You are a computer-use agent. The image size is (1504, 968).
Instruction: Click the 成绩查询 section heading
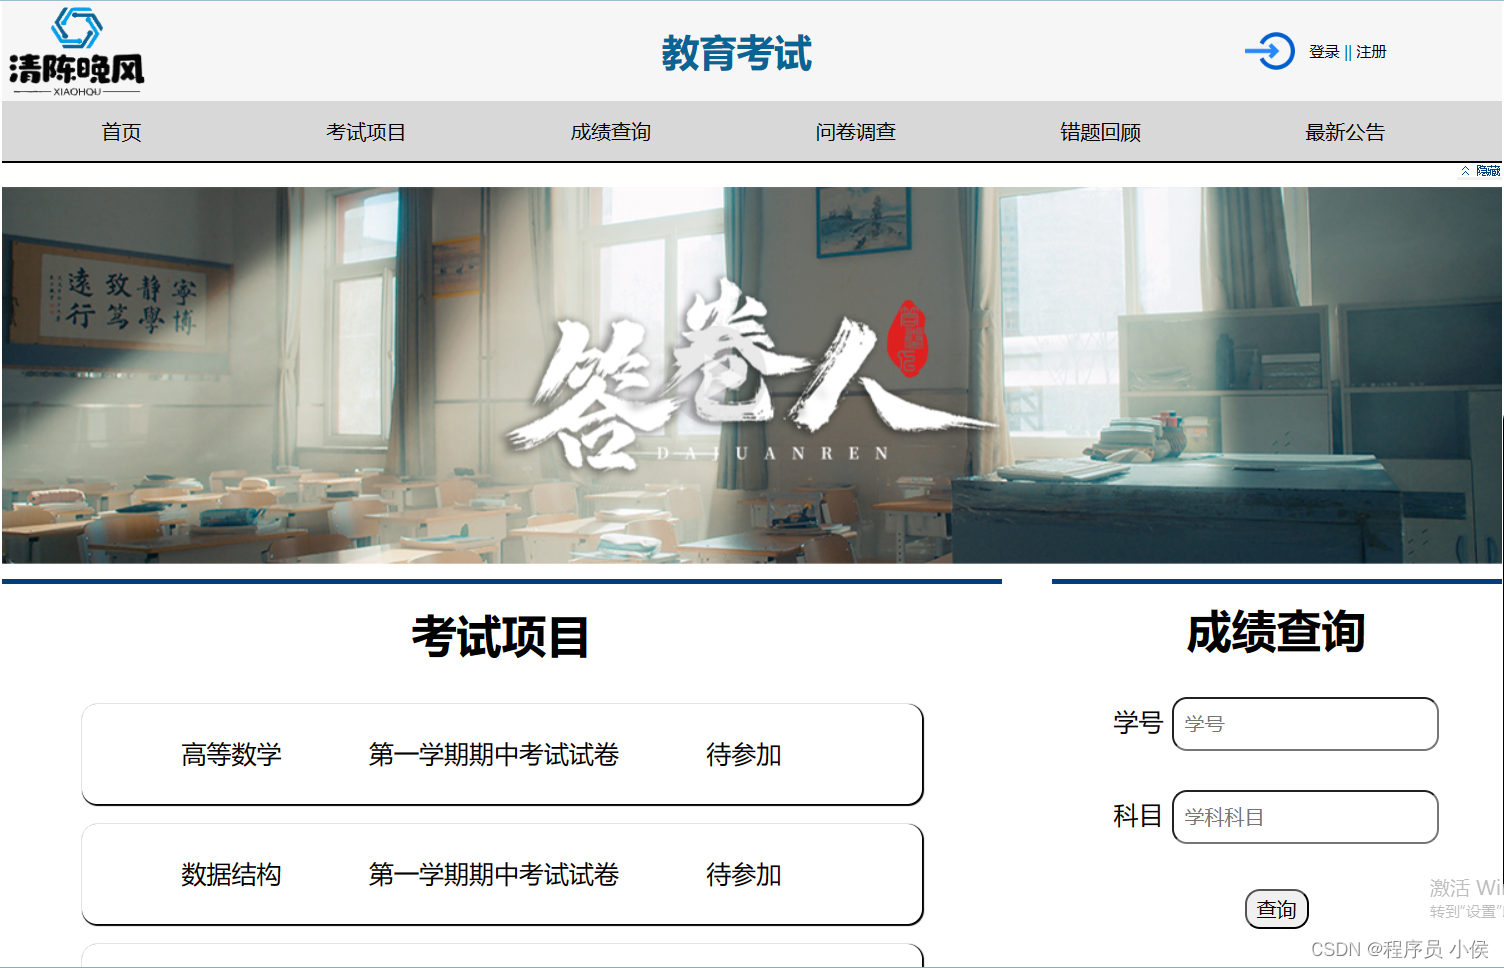(1276, 632)
